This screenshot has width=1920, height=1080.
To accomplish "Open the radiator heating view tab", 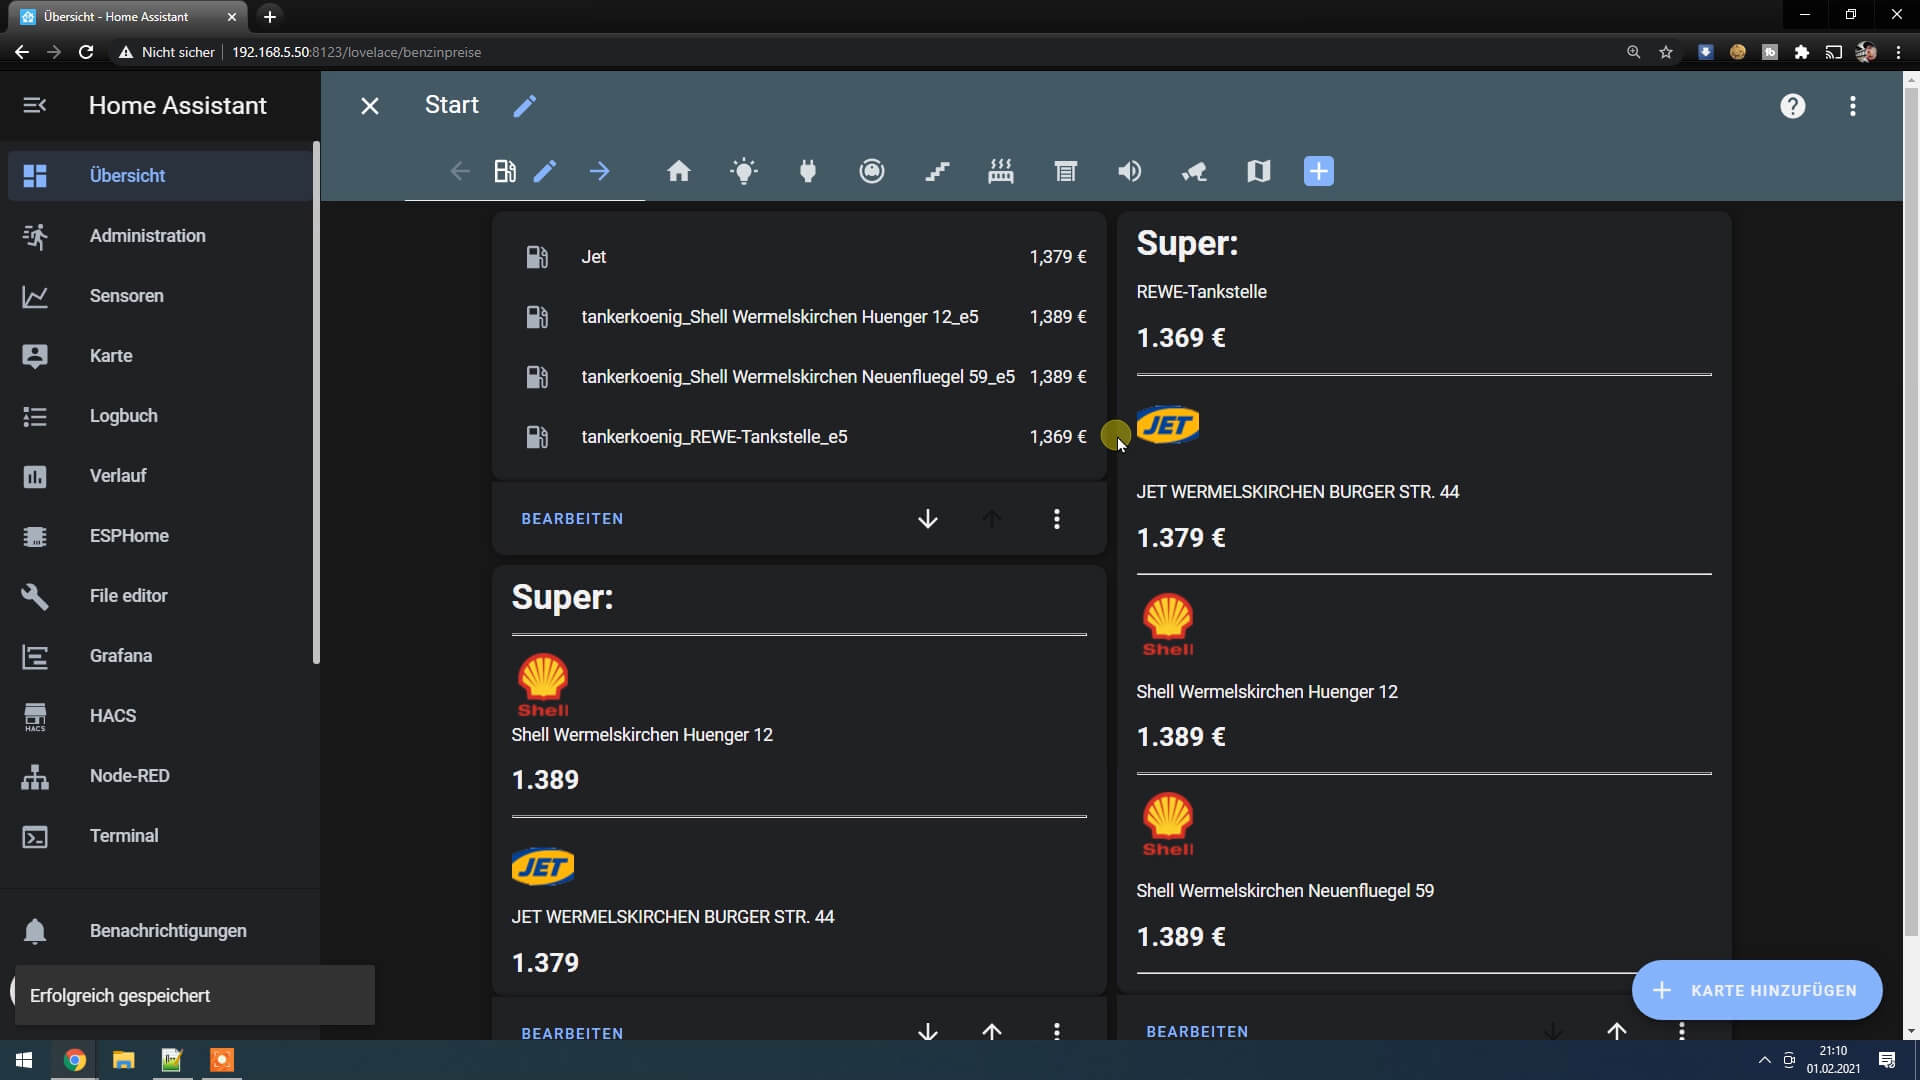I will pos(1001,171).
